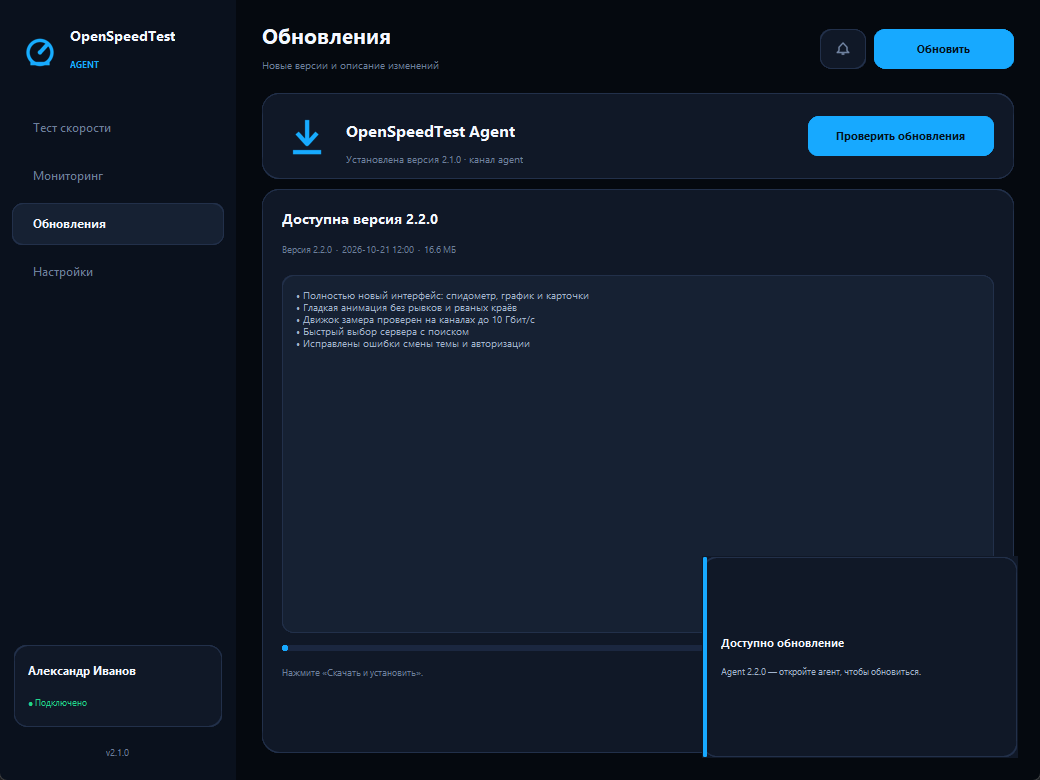Click the Новые версии и описание изменений subtitle
This screenshot has height=780, width=1040.
point(350,66)
